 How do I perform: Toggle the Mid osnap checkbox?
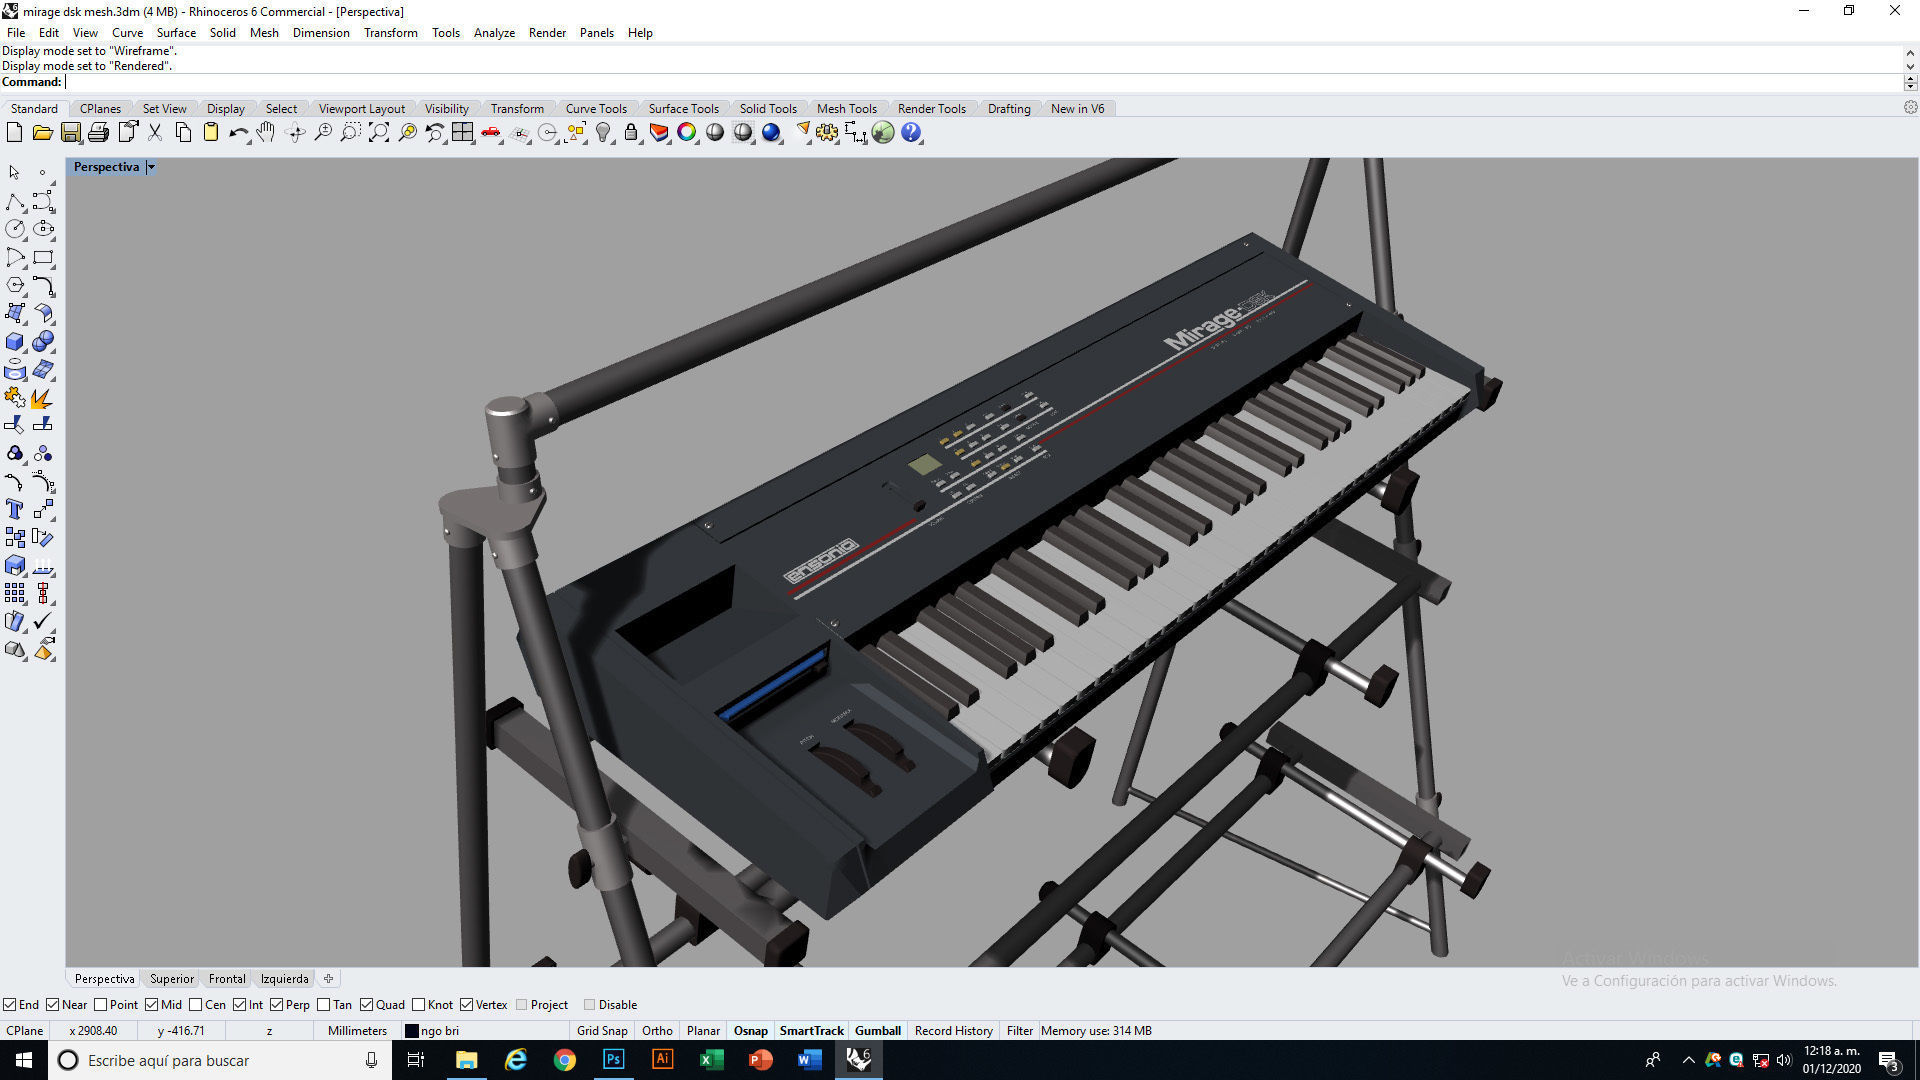pyautogui.click(x=152, y=1005)
